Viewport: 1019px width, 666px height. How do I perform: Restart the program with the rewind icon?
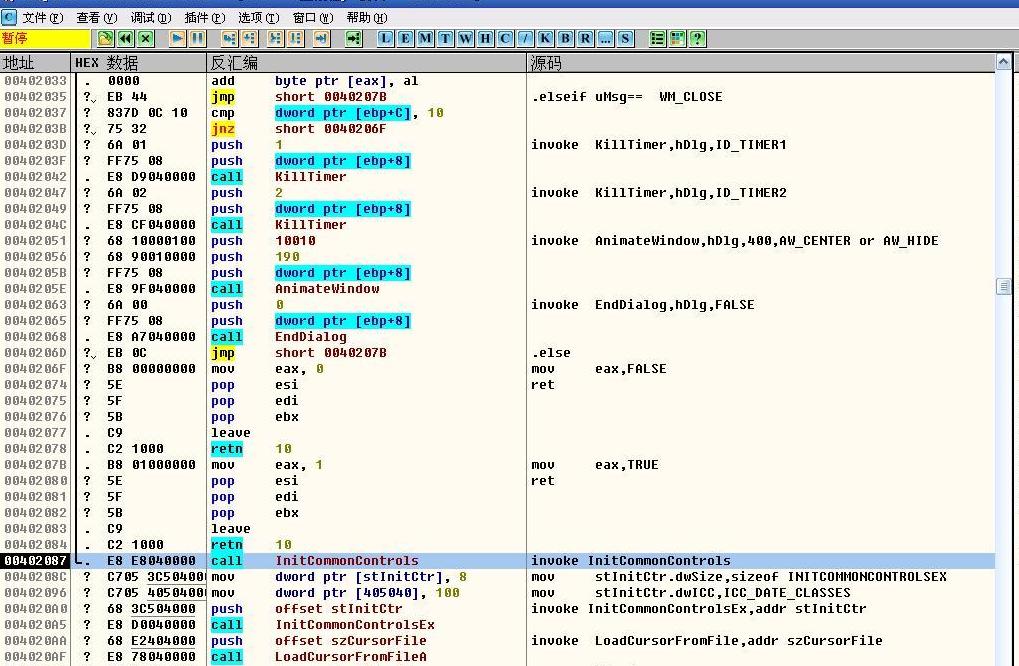tap(125, 38)
